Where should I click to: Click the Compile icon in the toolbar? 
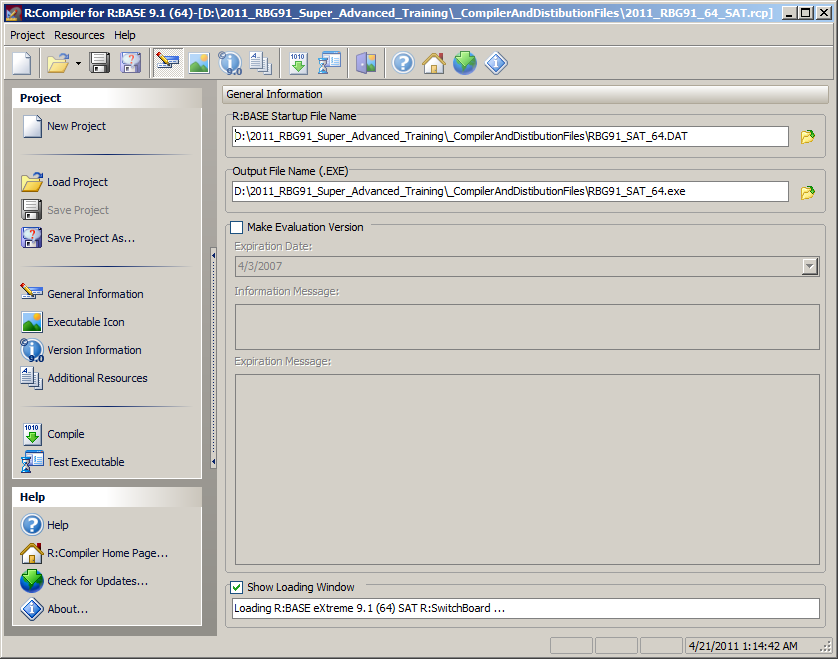point(298,63)
